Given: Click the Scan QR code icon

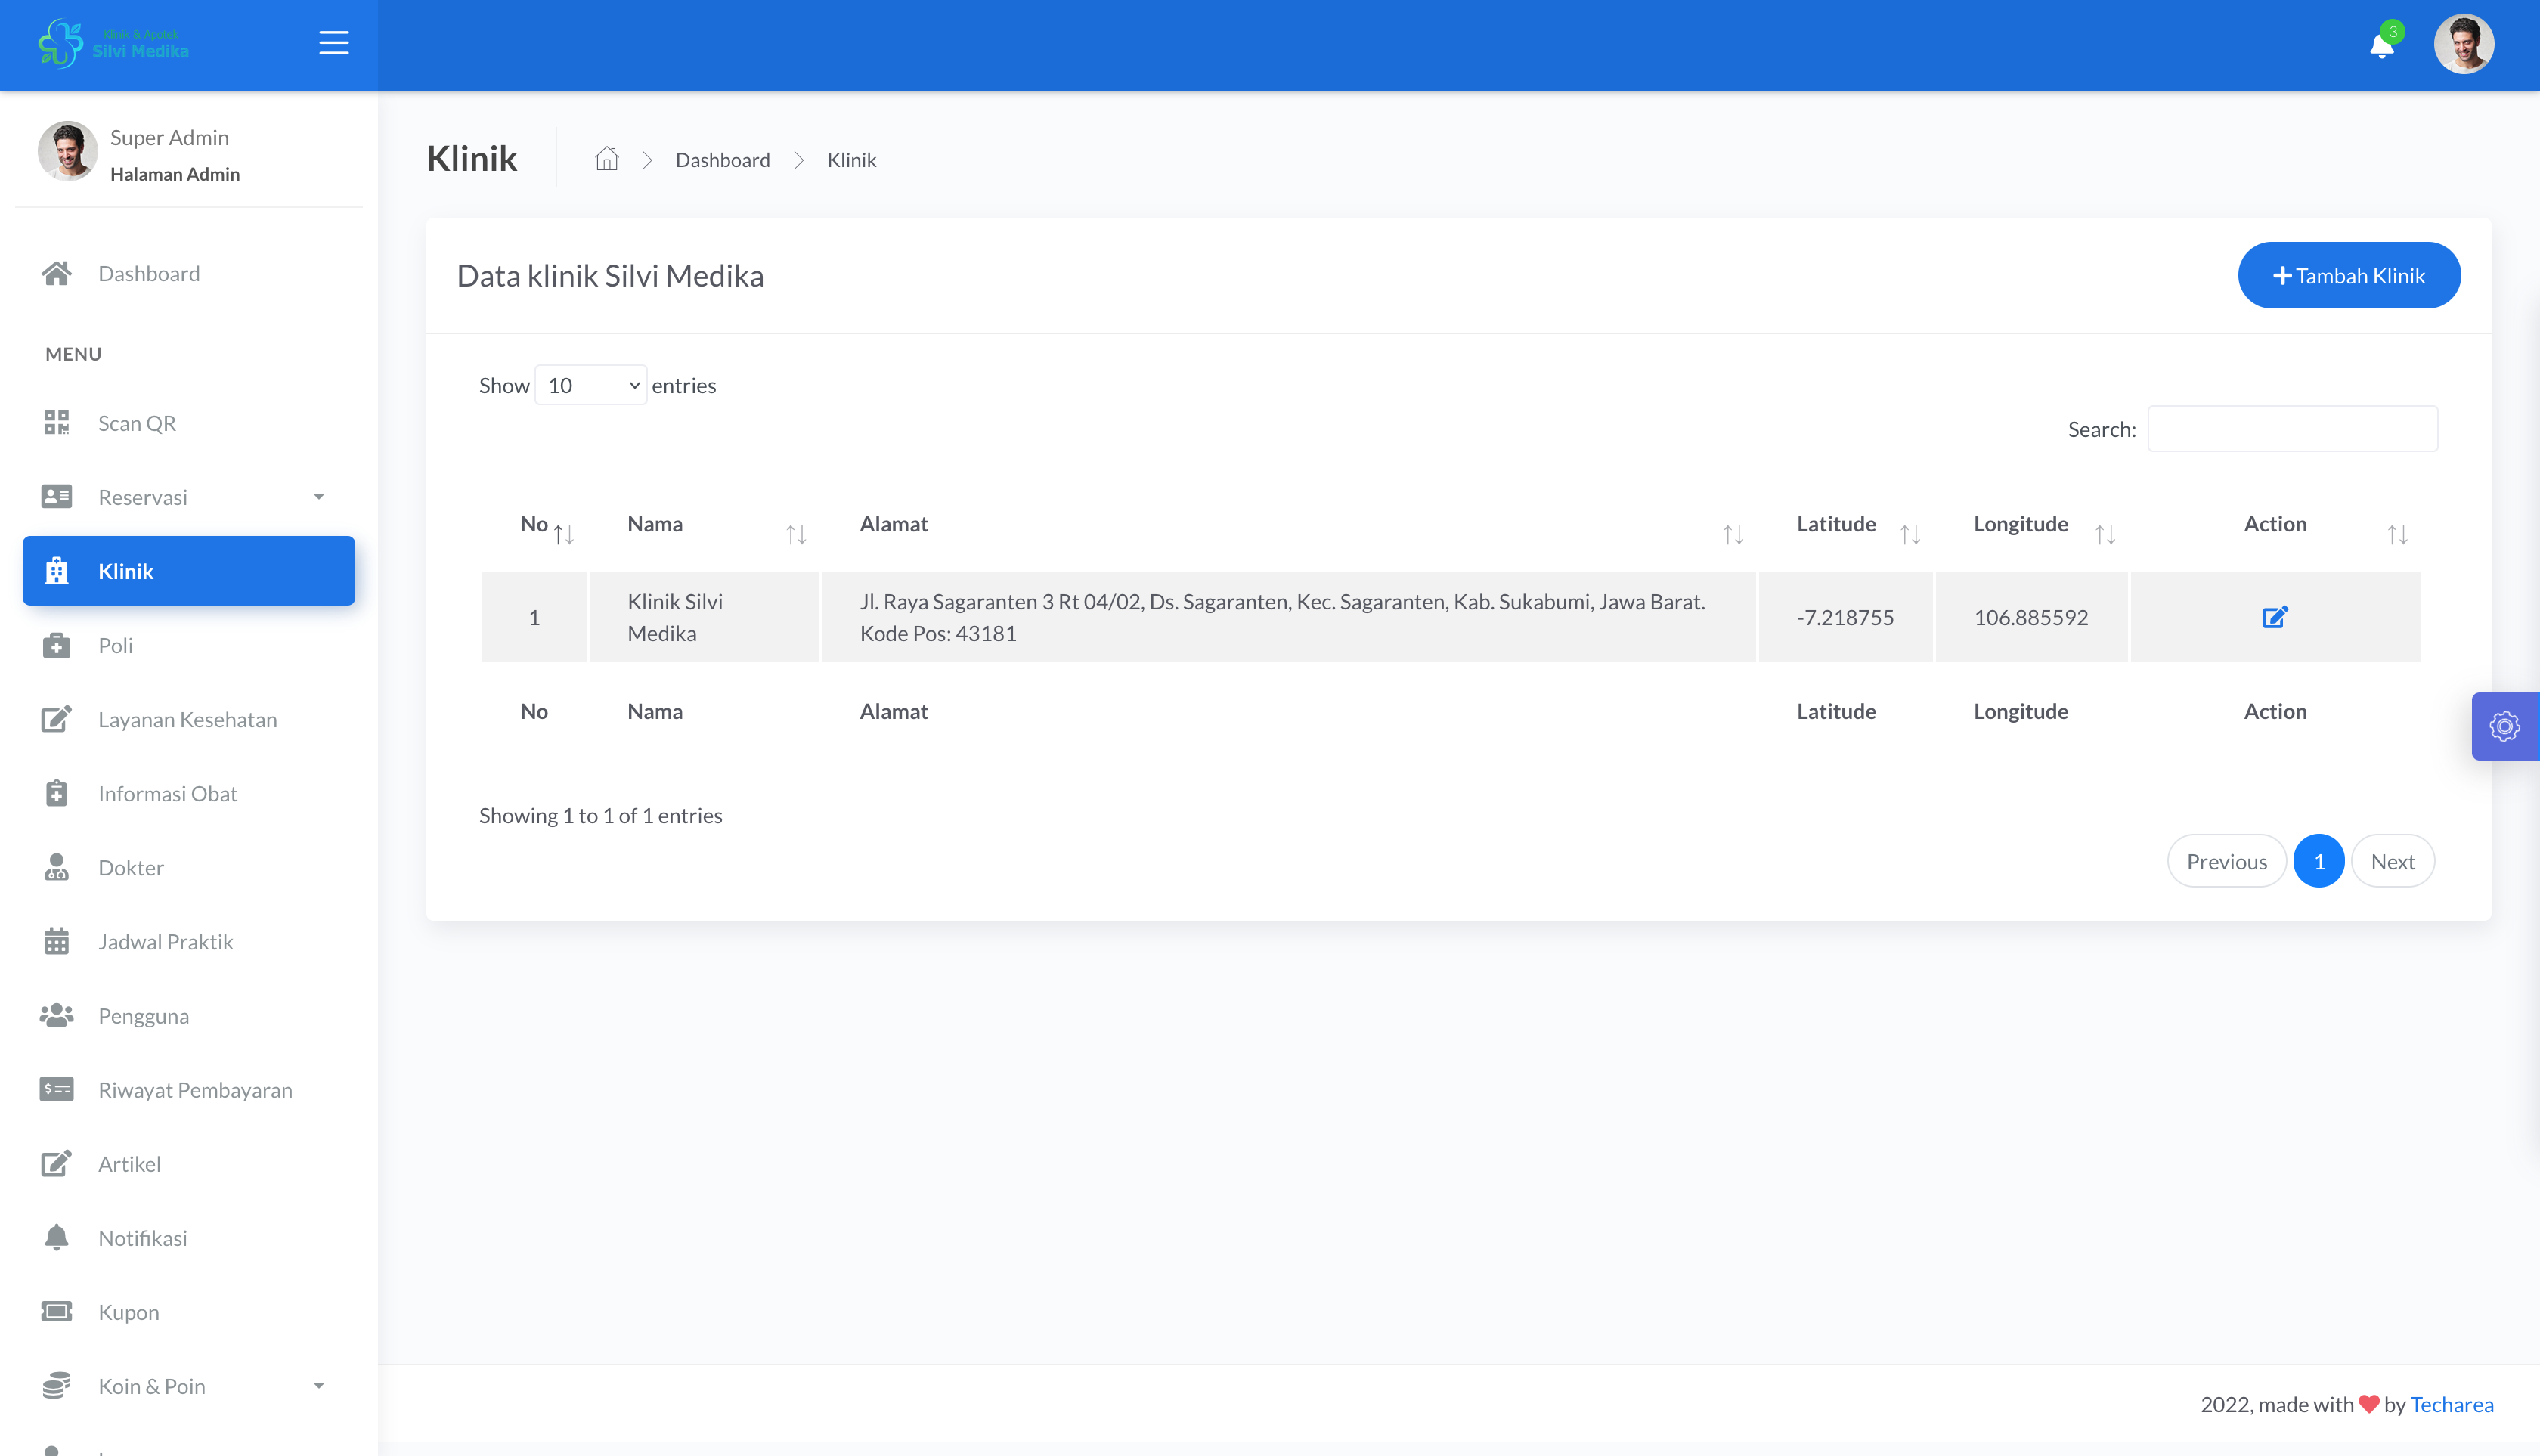Looking at the screenshot, I should coord(56,423).
